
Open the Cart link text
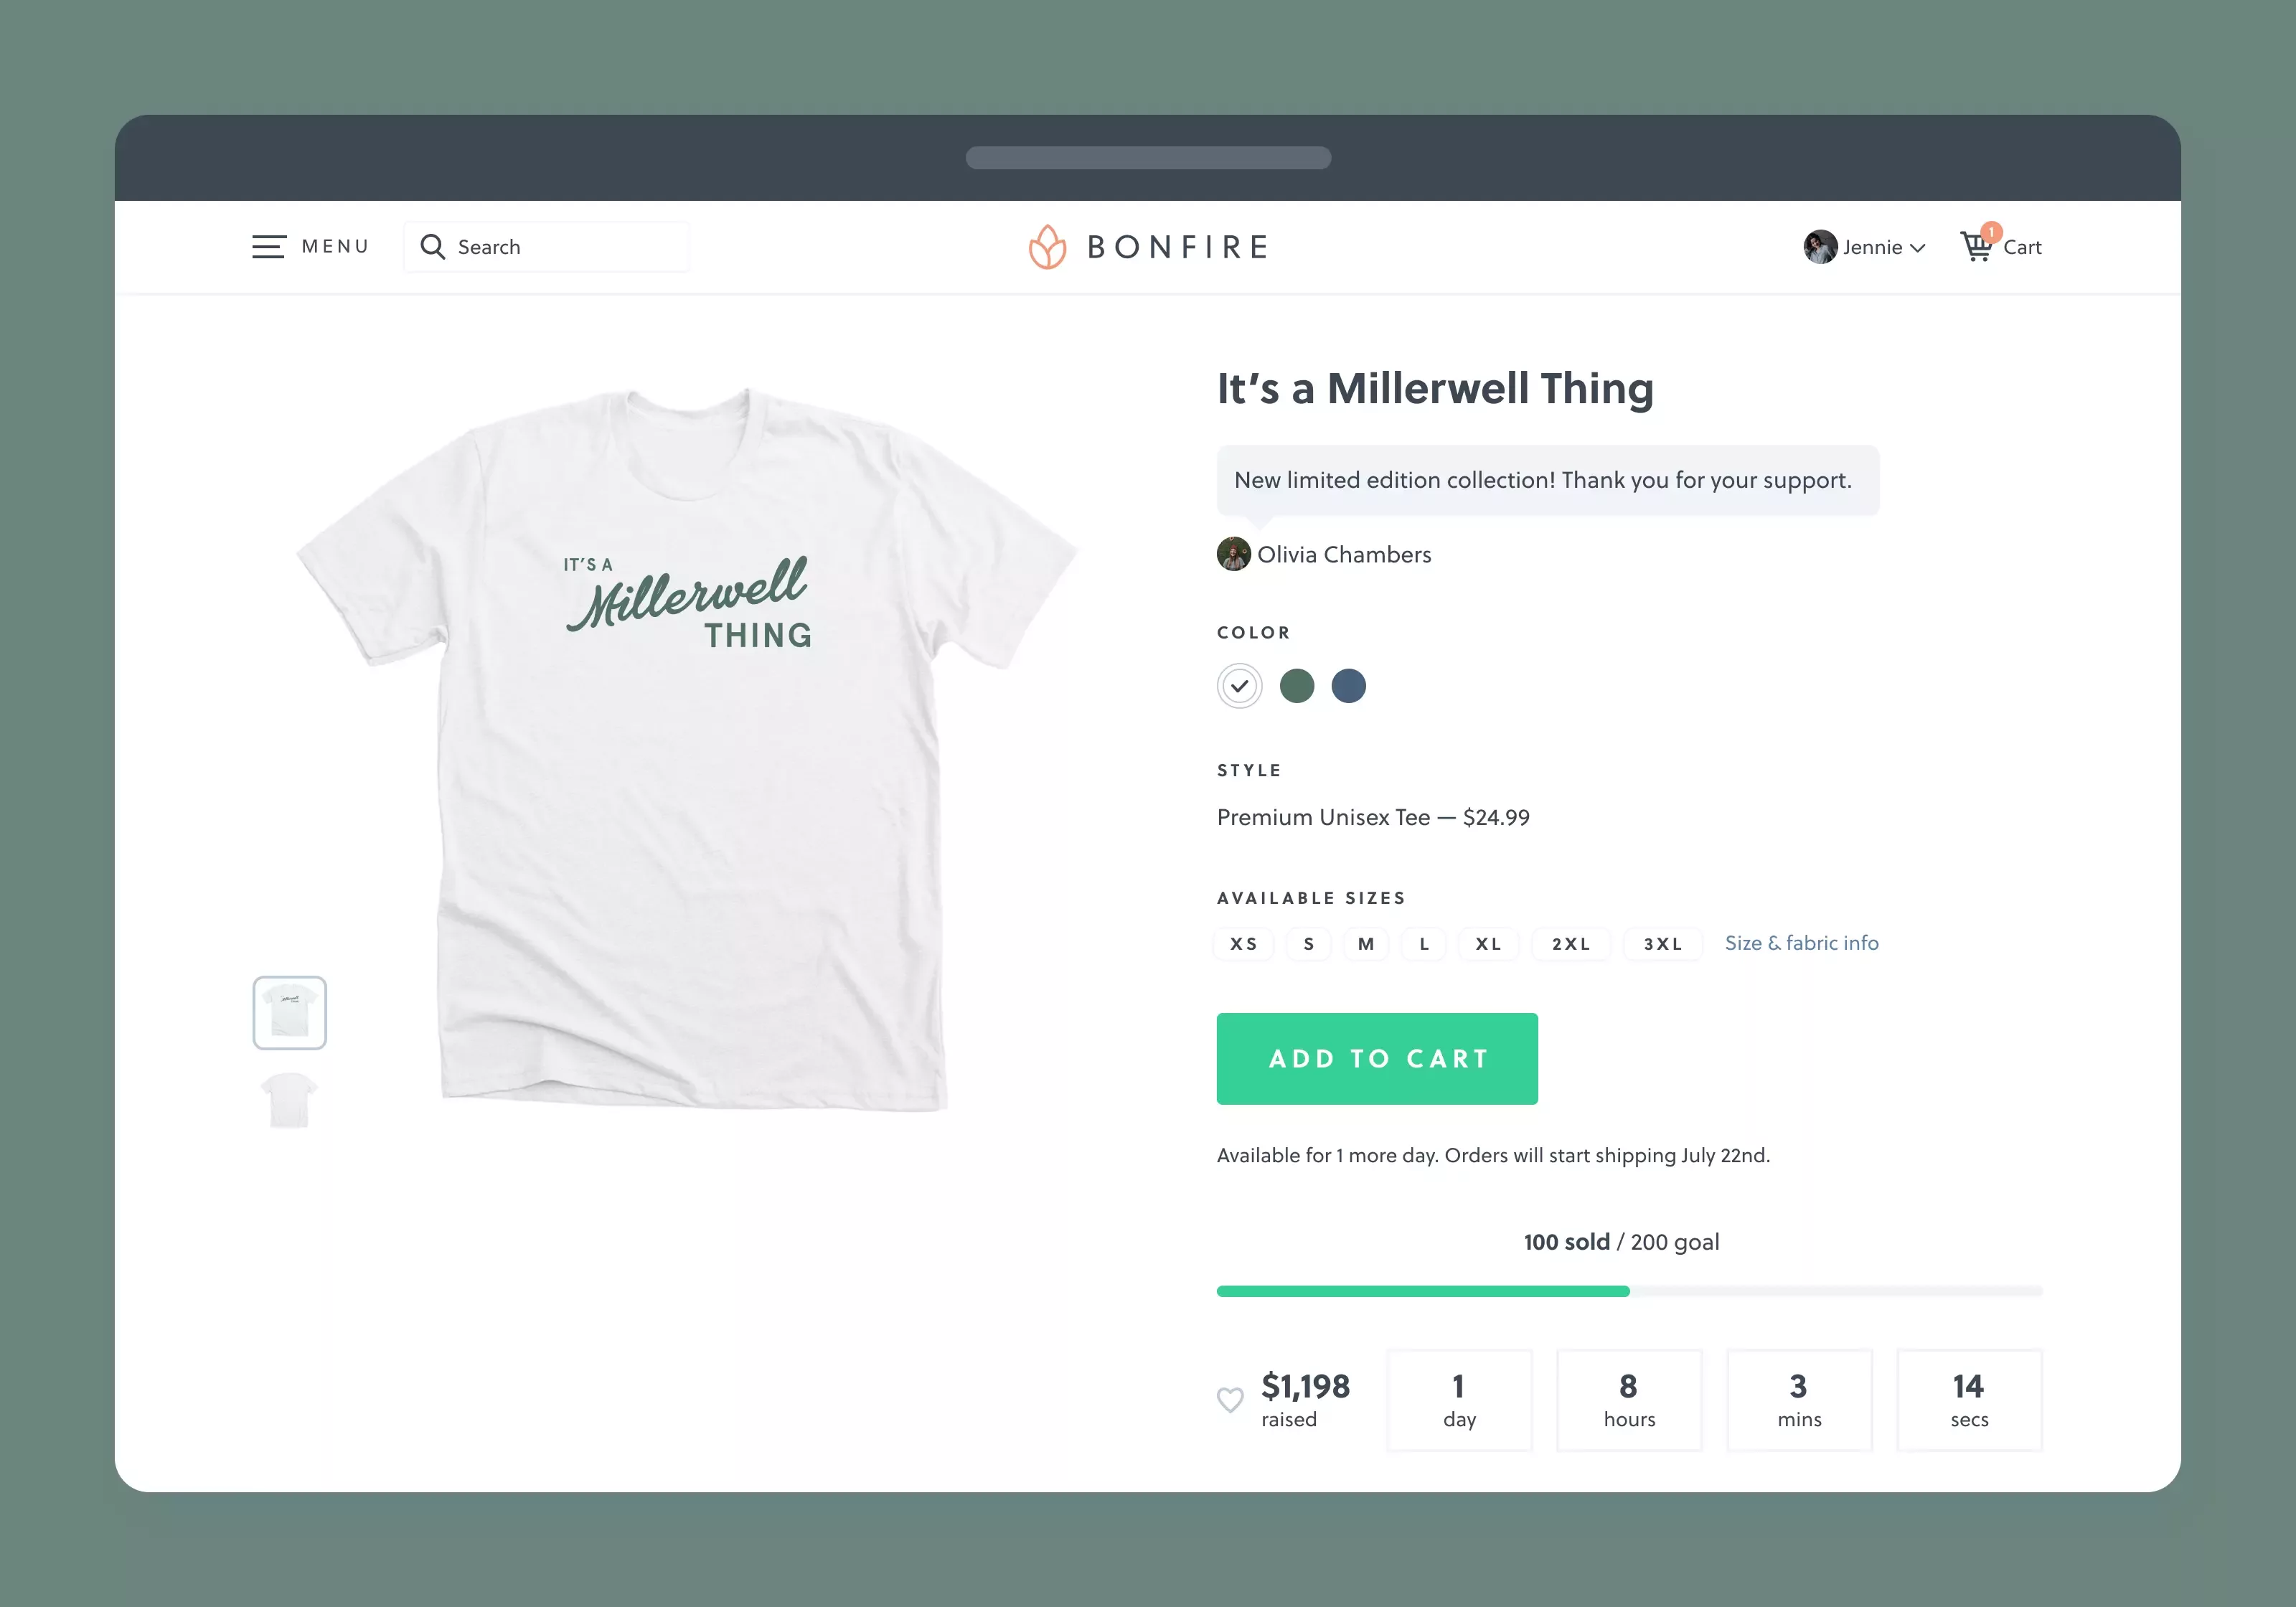(2022, 248)
